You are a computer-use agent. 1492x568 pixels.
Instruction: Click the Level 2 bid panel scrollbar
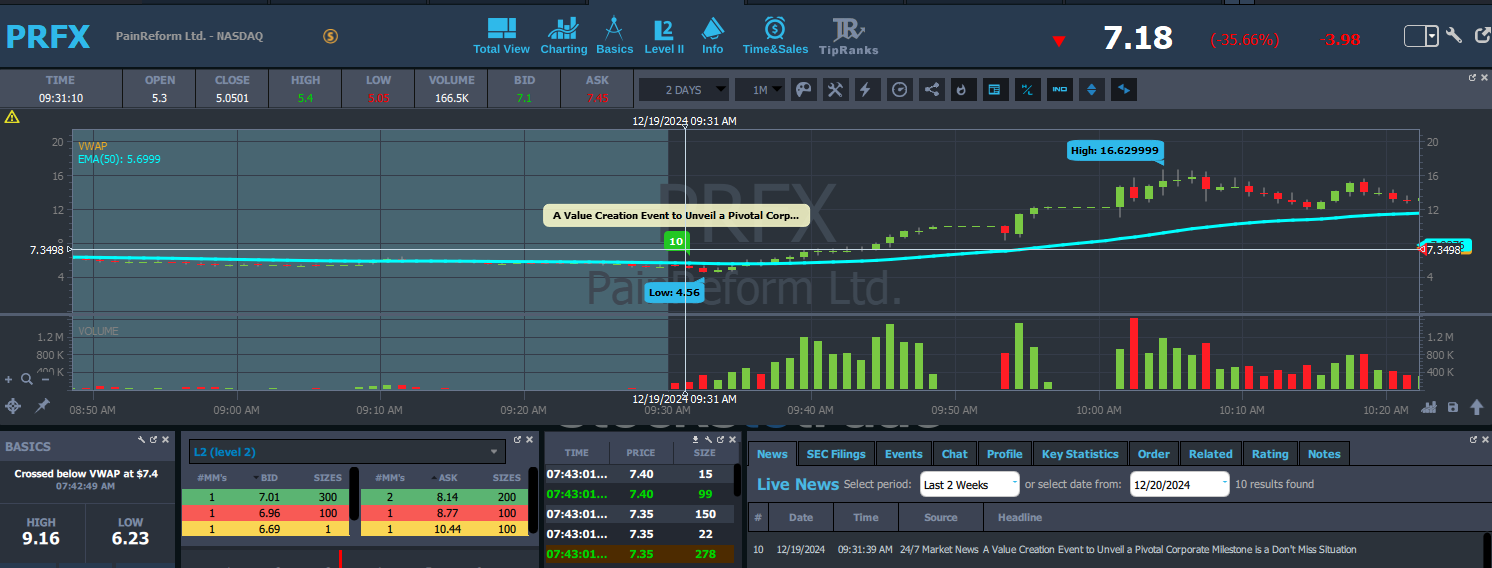[354, 494]
